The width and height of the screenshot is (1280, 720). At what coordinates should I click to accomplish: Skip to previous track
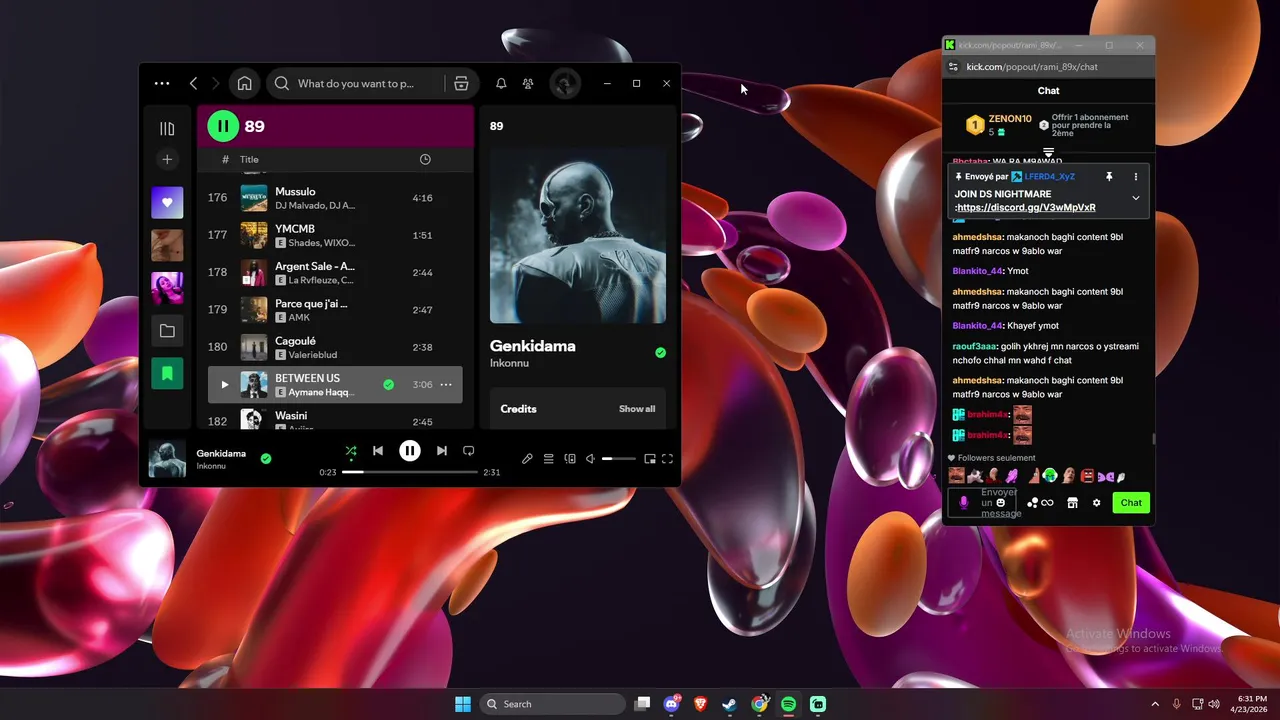coord(378,451)
